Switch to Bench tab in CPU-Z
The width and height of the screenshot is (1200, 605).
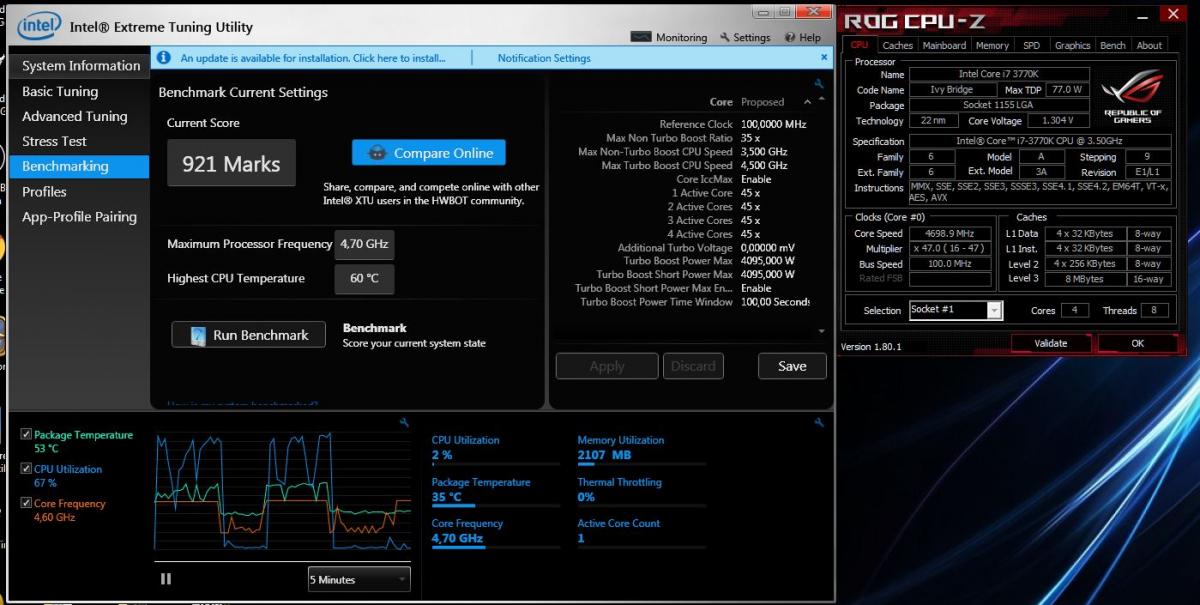pyautogui.click(x=1112, y=45)
